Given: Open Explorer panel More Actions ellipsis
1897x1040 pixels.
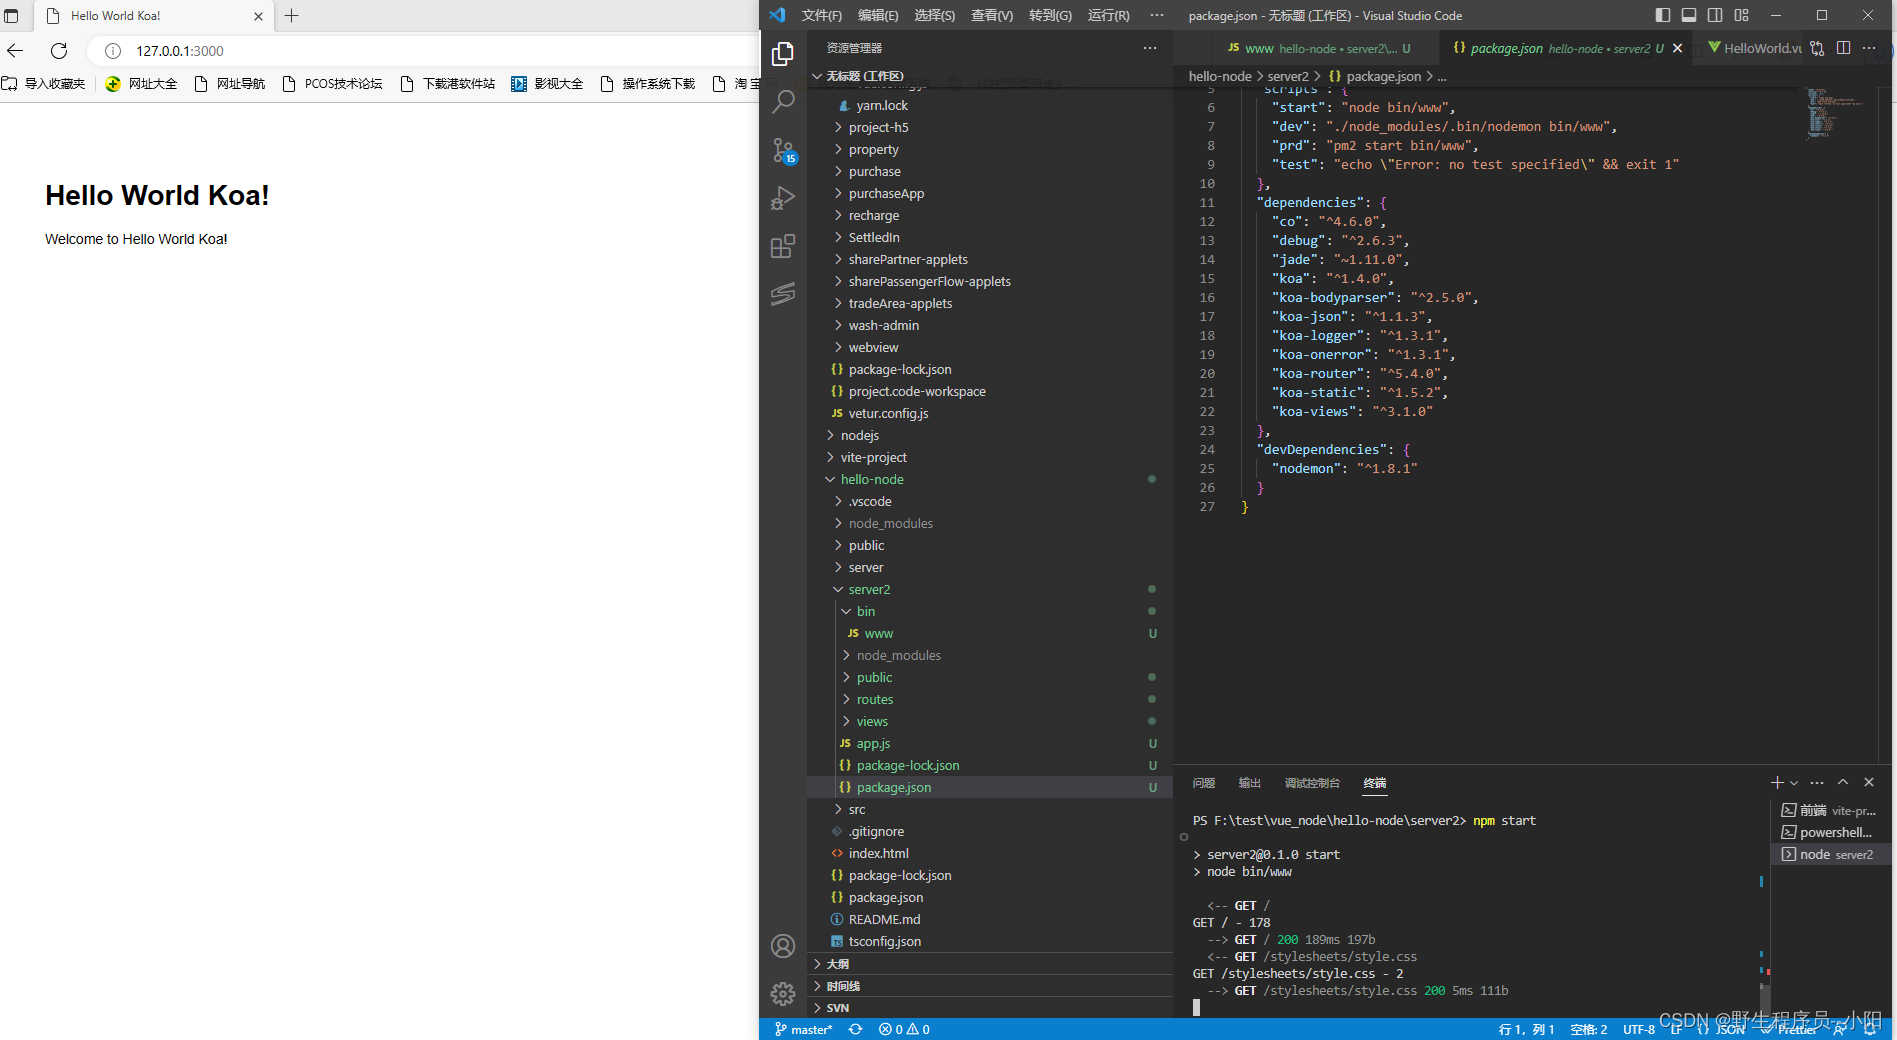Looking at the screenshot, I should [1150, 48].
